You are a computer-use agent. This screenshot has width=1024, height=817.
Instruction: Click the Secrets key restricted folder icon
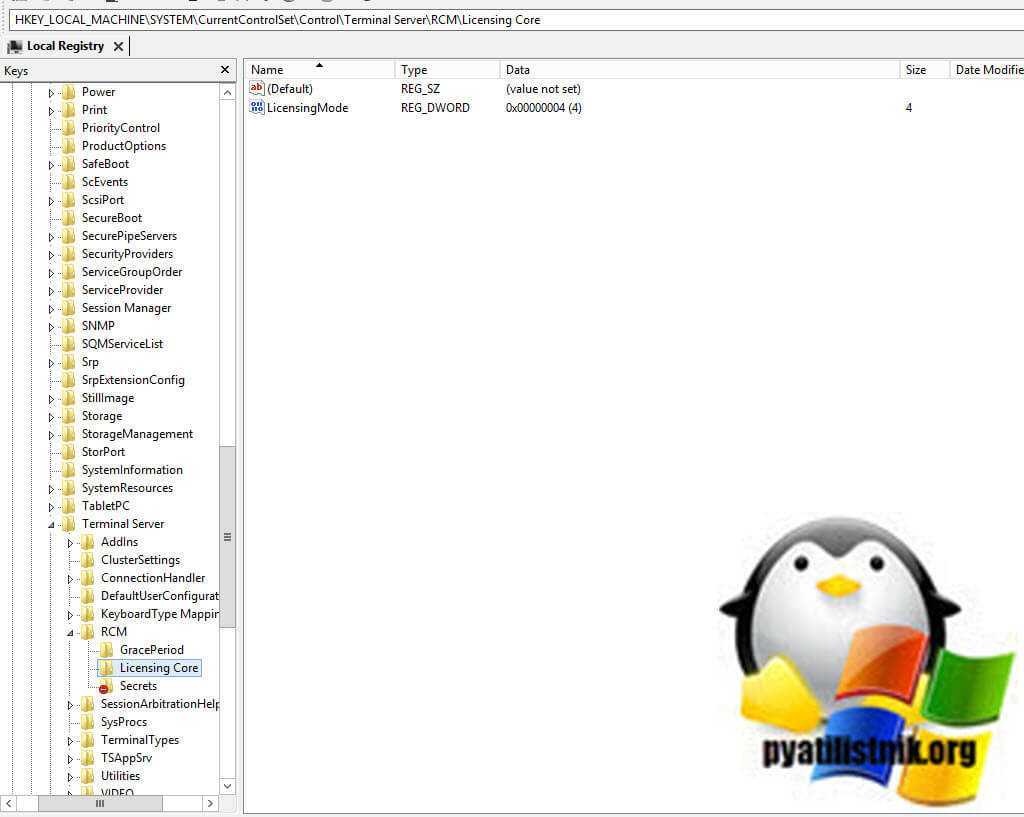click(x=106, y=686)
